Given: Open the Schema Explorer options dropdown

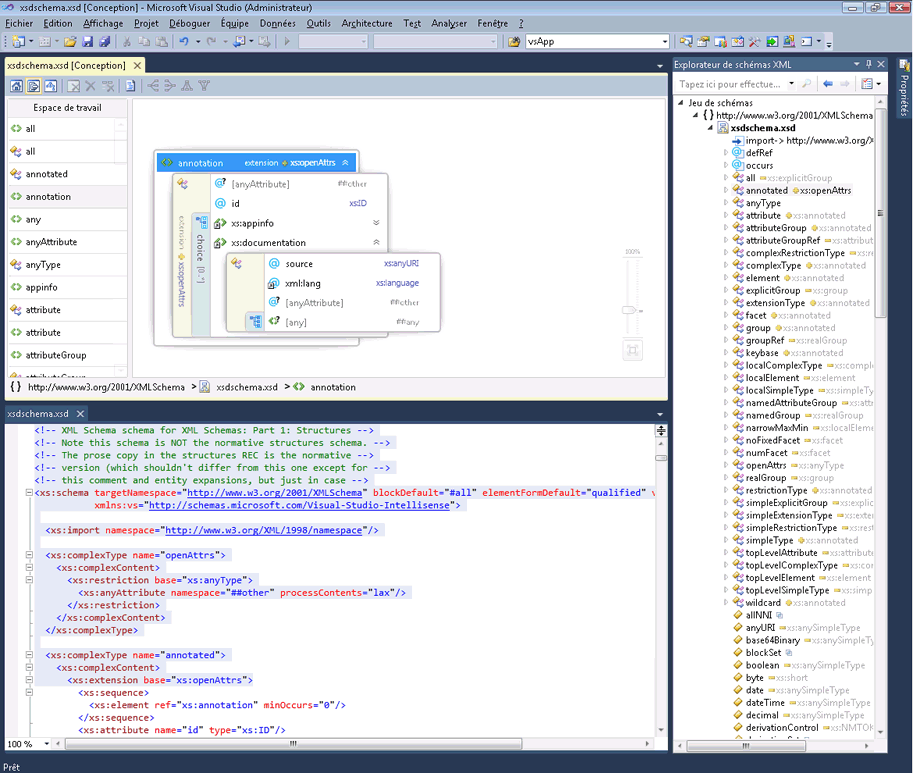Looking at the screenshot, I should 878,83.
